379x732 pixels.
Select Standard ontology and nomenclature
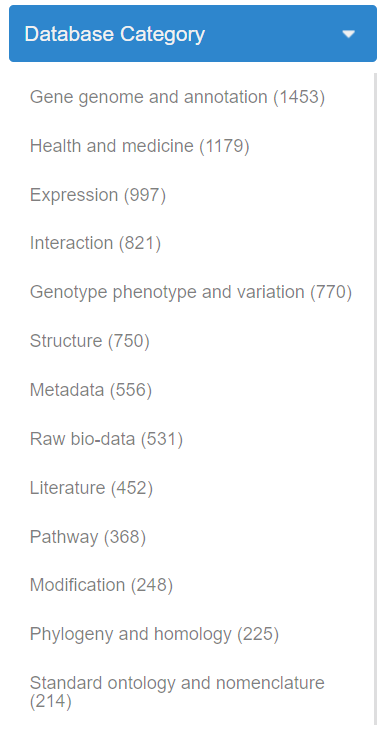[x=177, y=692]
